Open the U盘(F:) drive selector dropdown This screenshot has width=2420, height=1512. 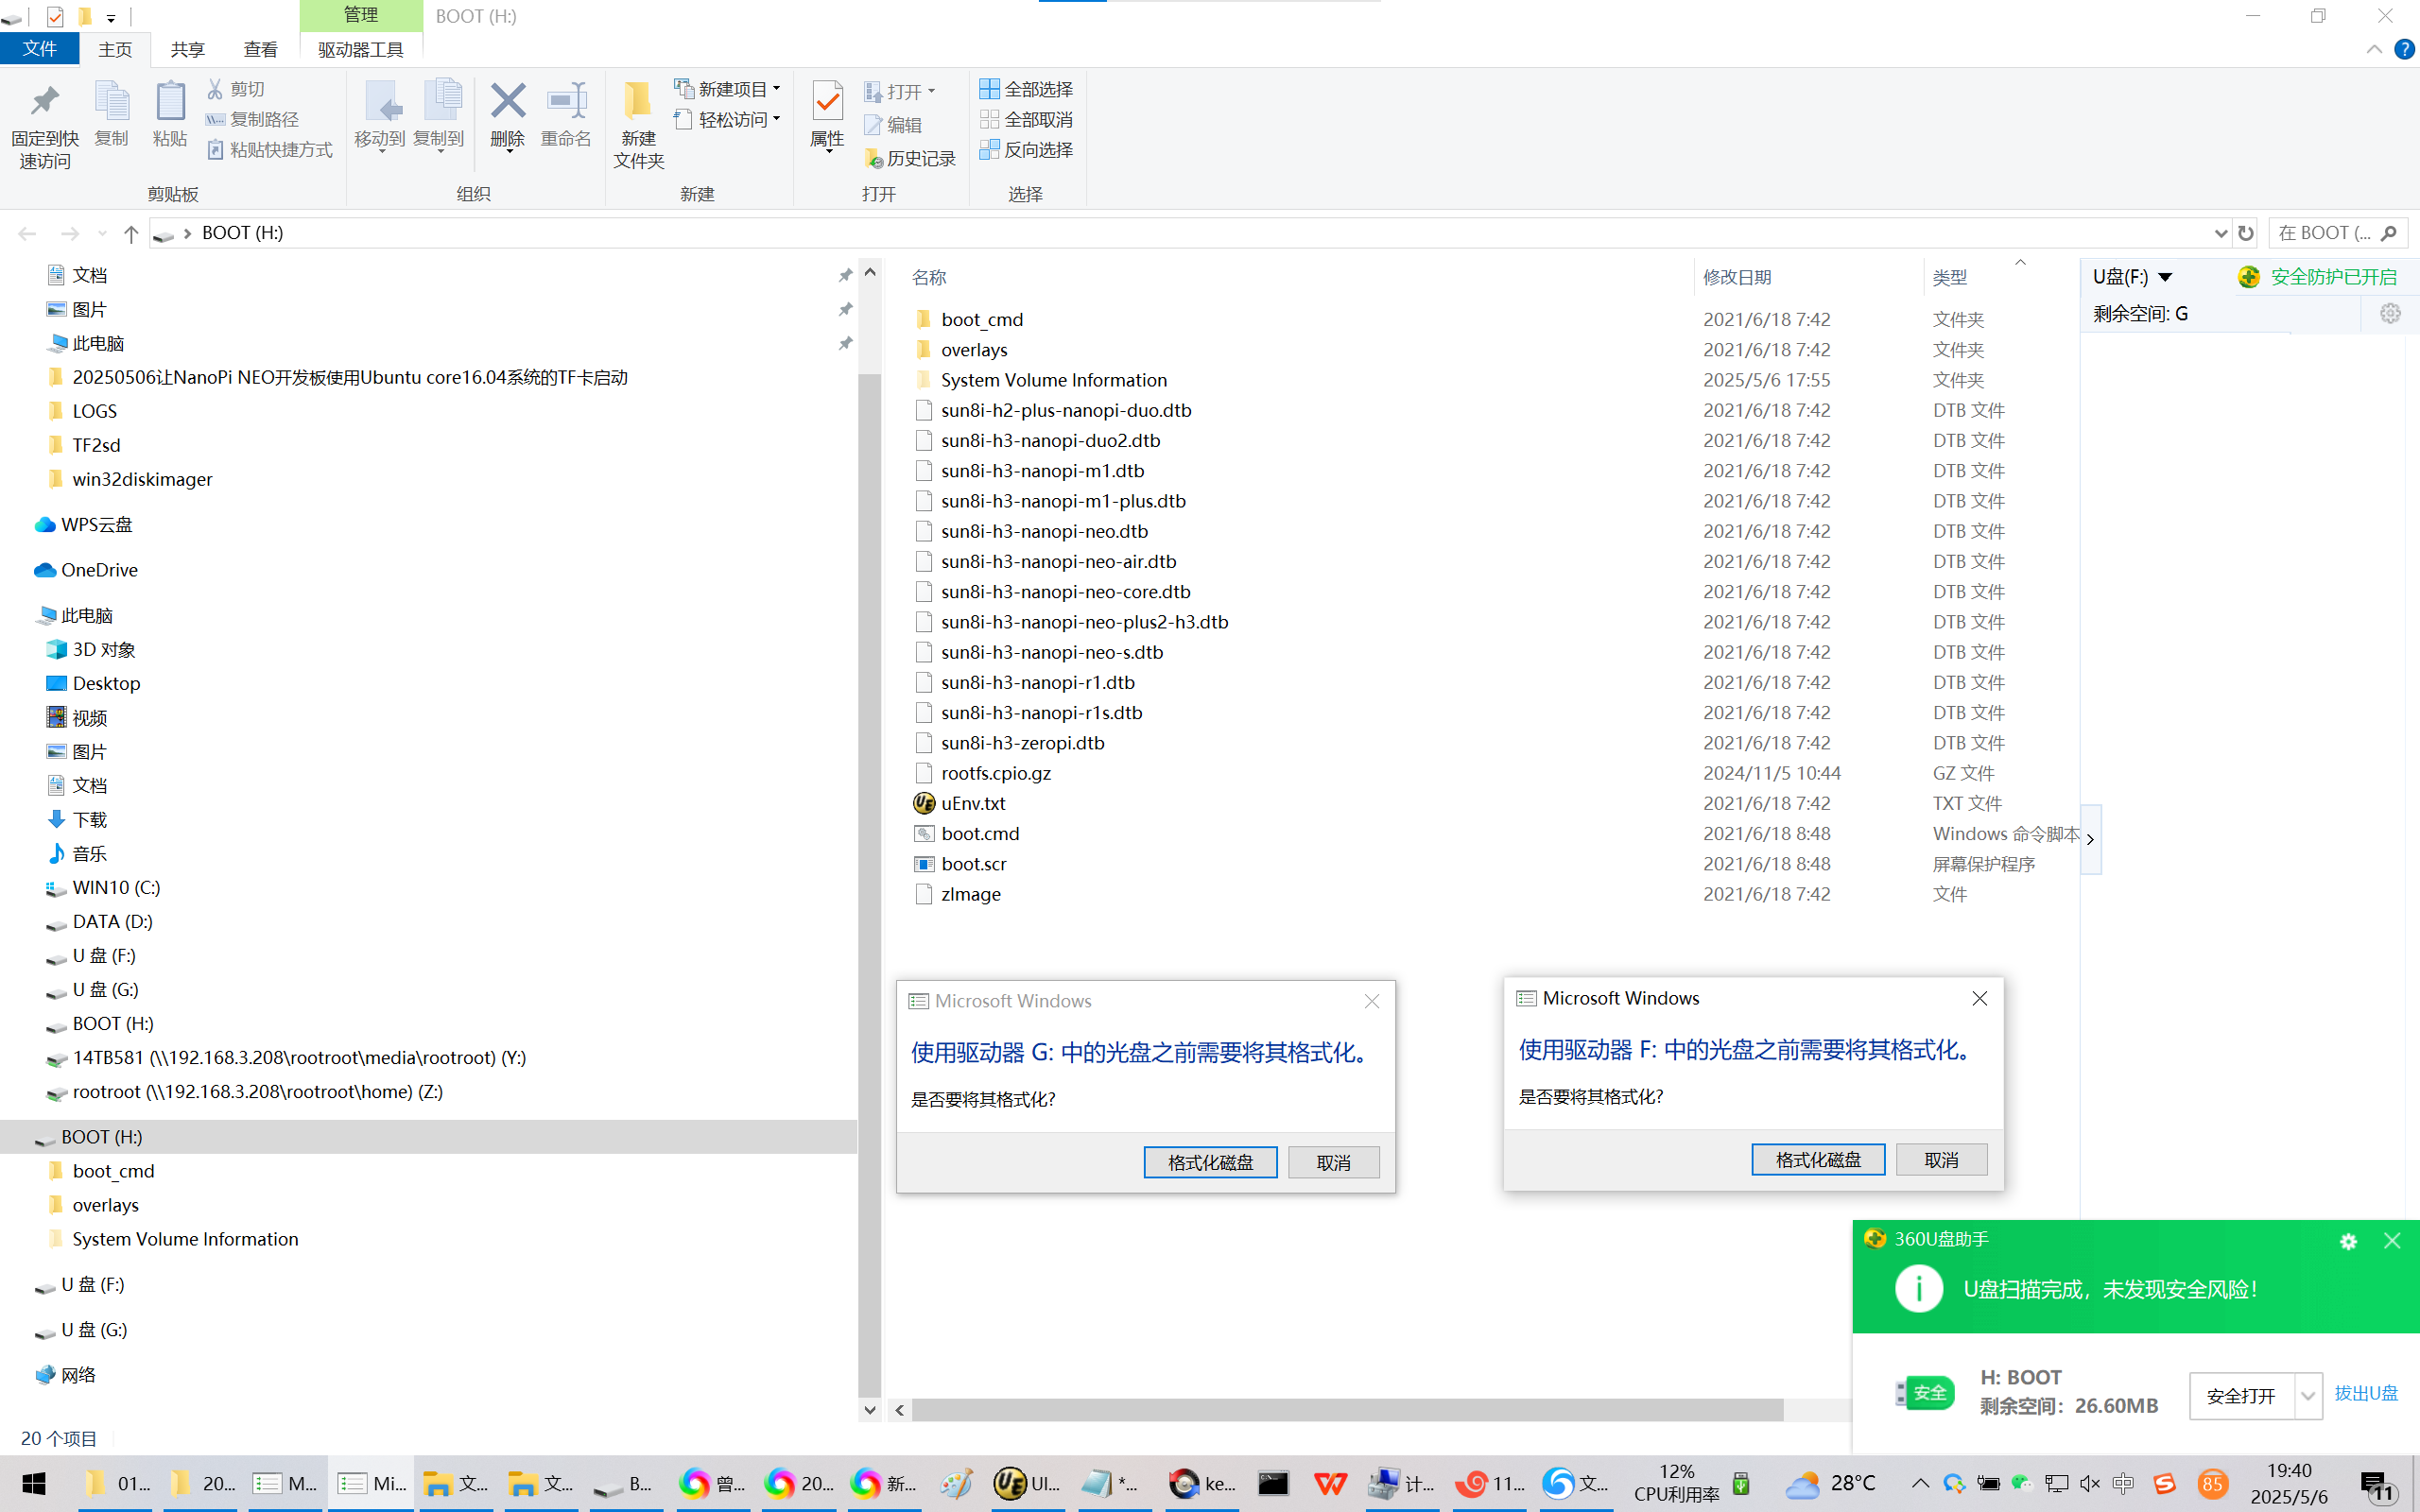[2165, 277]
